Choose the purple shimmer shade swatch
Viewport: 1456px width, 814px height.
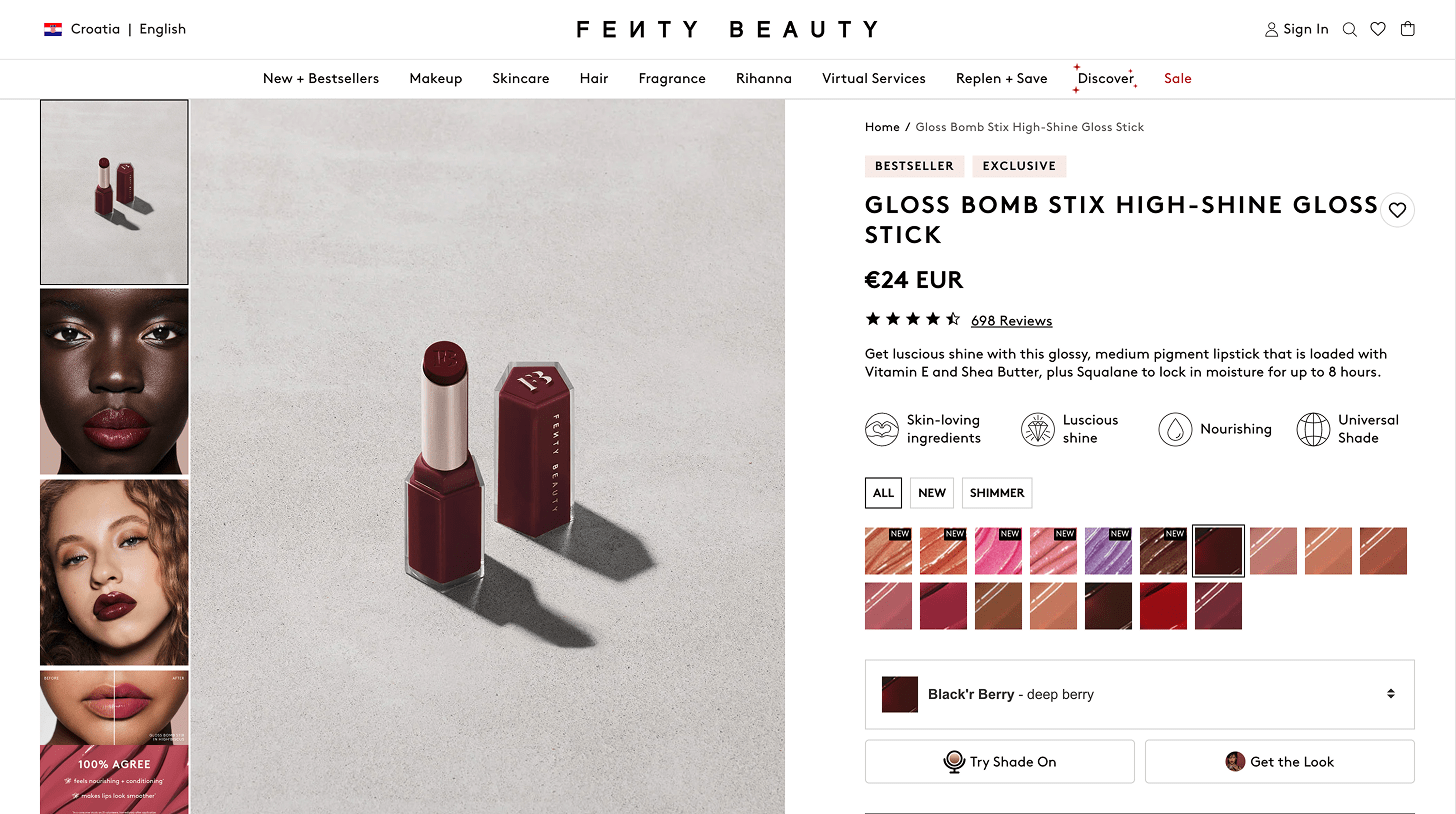pyautogui.click(x=1108, y=551)
